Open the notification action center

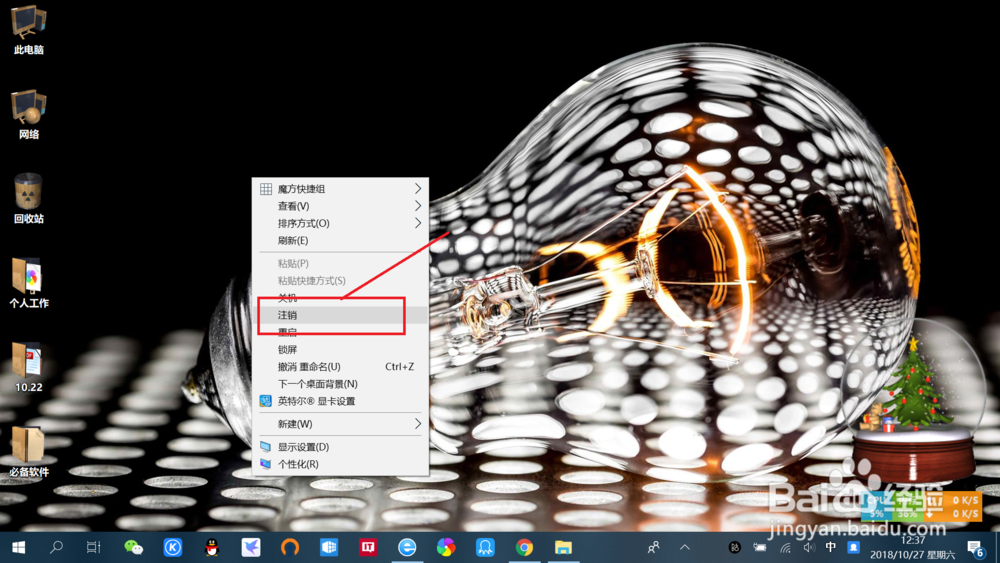pos(975,548)
